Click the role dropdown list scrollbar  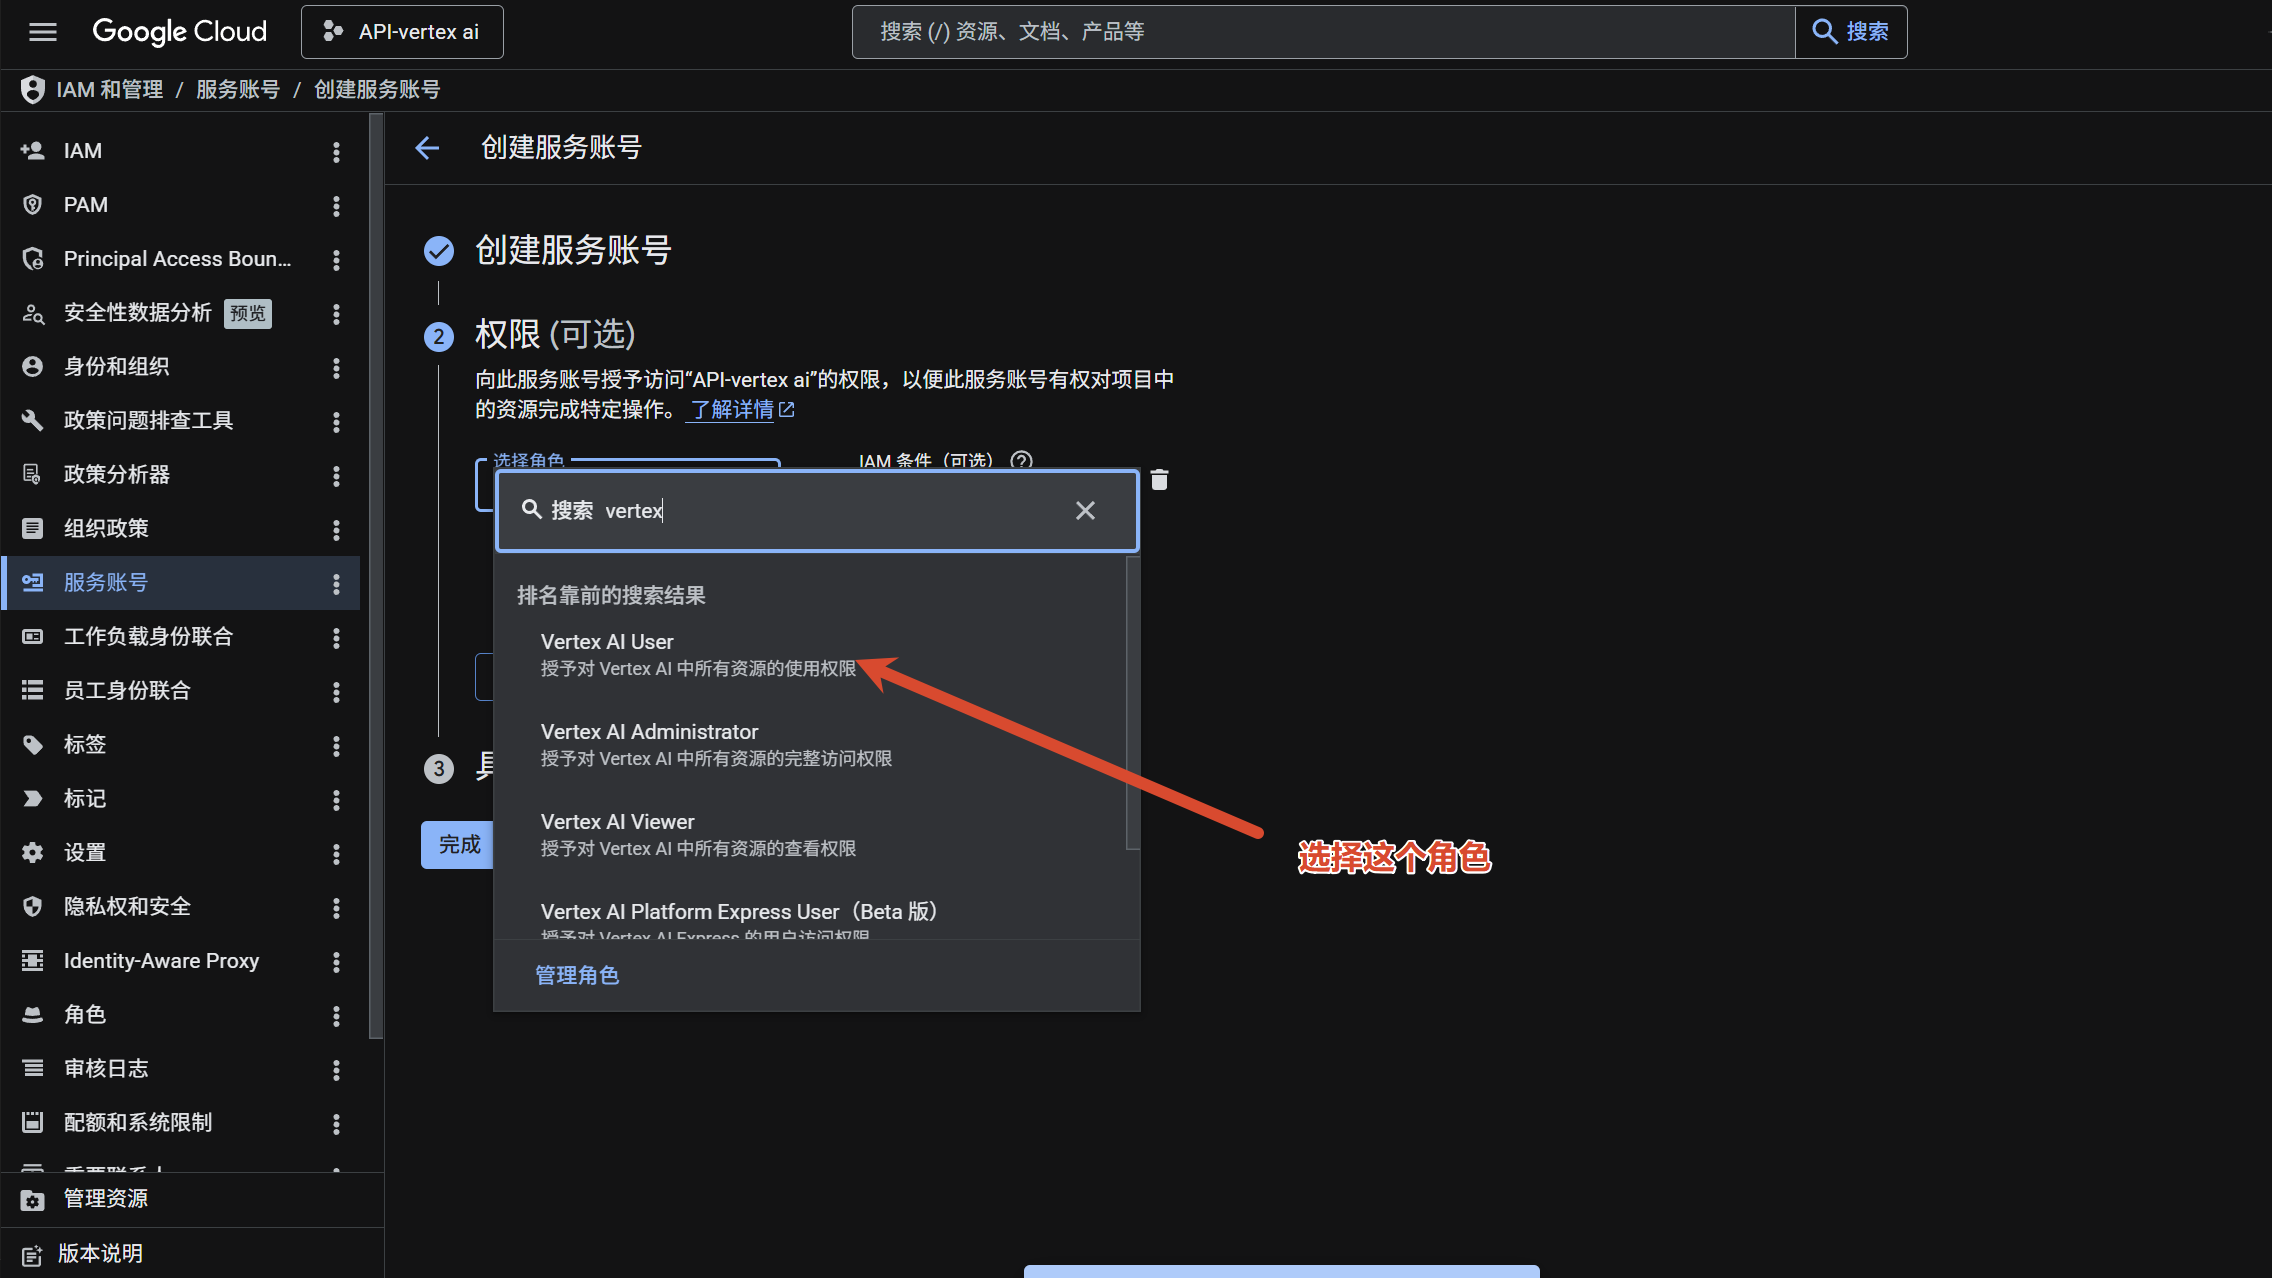1132,703
